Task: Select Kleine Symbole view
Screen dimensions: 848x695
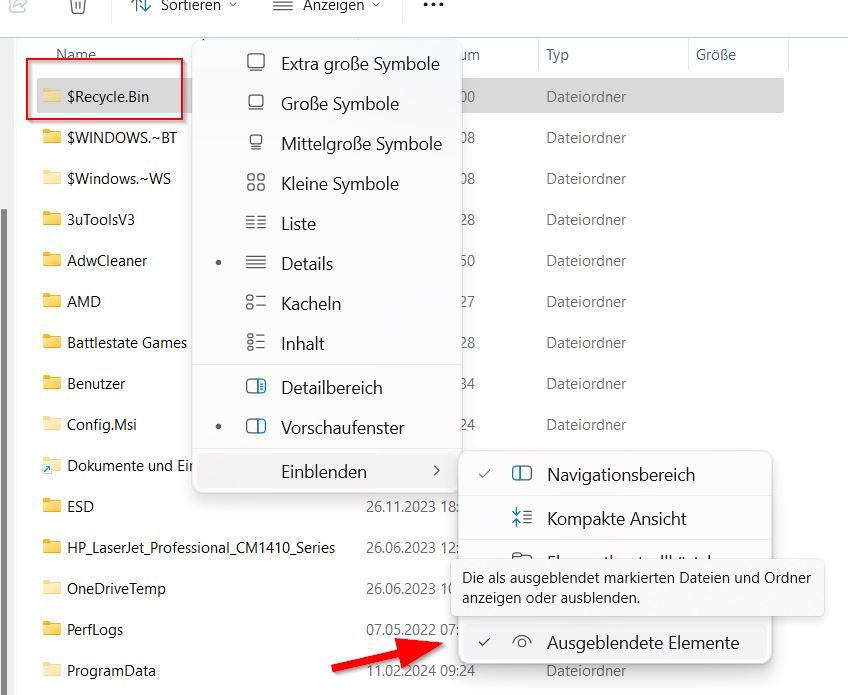Action: pyautogui.click(x=327, y=184)
